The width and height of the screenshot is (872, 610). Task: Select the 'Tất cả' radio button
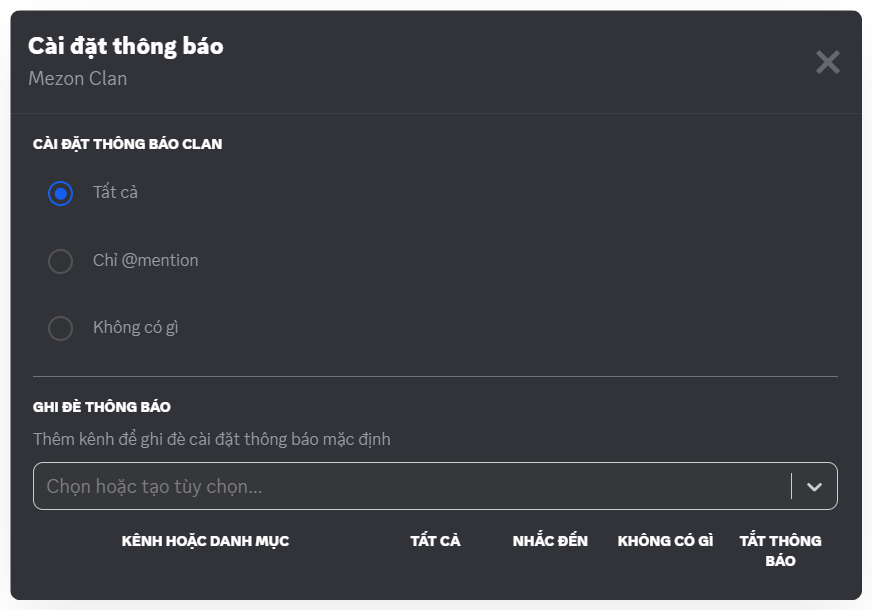click(61, 193)
